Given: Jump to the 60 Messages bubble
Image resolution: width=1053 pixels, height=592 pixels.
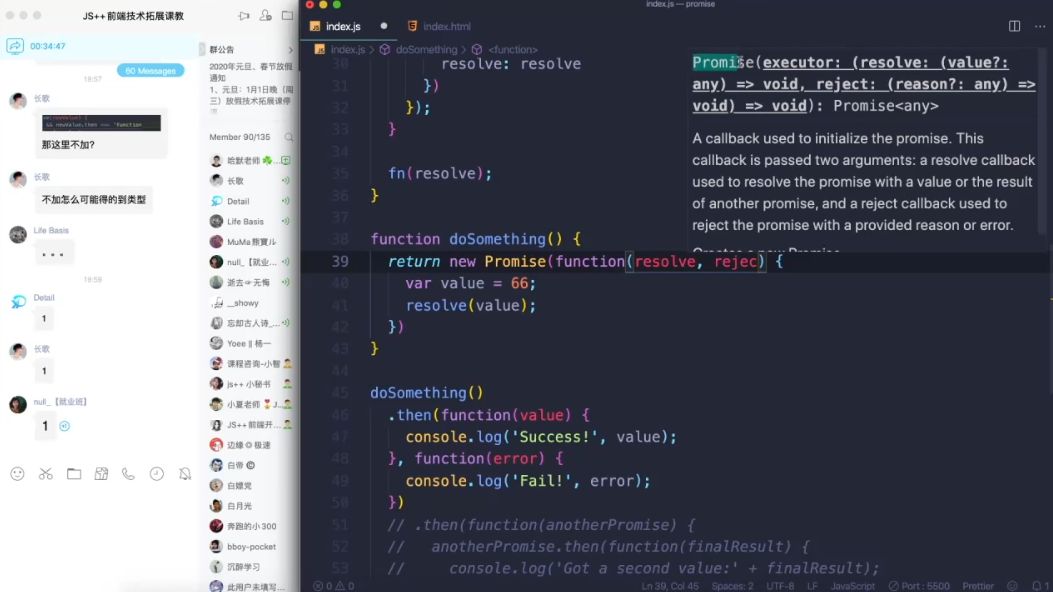Looking at the screenshot, I should point(150,70).
